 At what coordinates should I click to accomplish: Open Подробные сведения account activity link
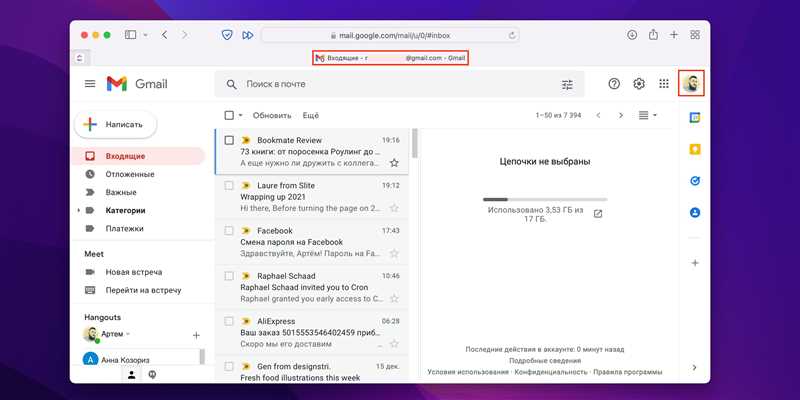tap(544, 361)
